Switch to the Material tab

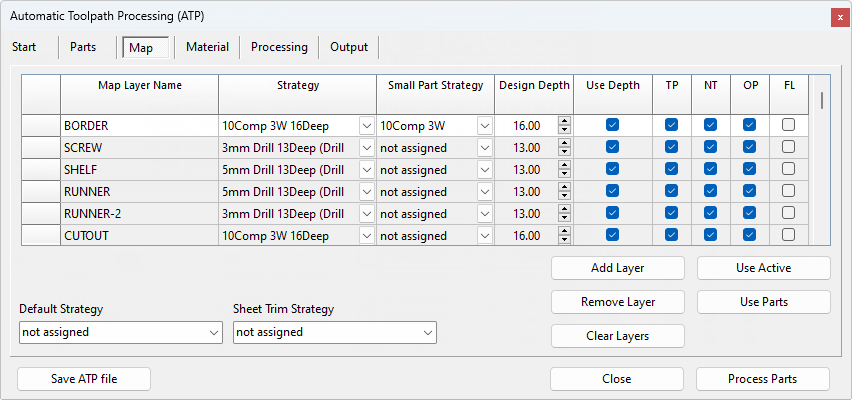[207, 47]
